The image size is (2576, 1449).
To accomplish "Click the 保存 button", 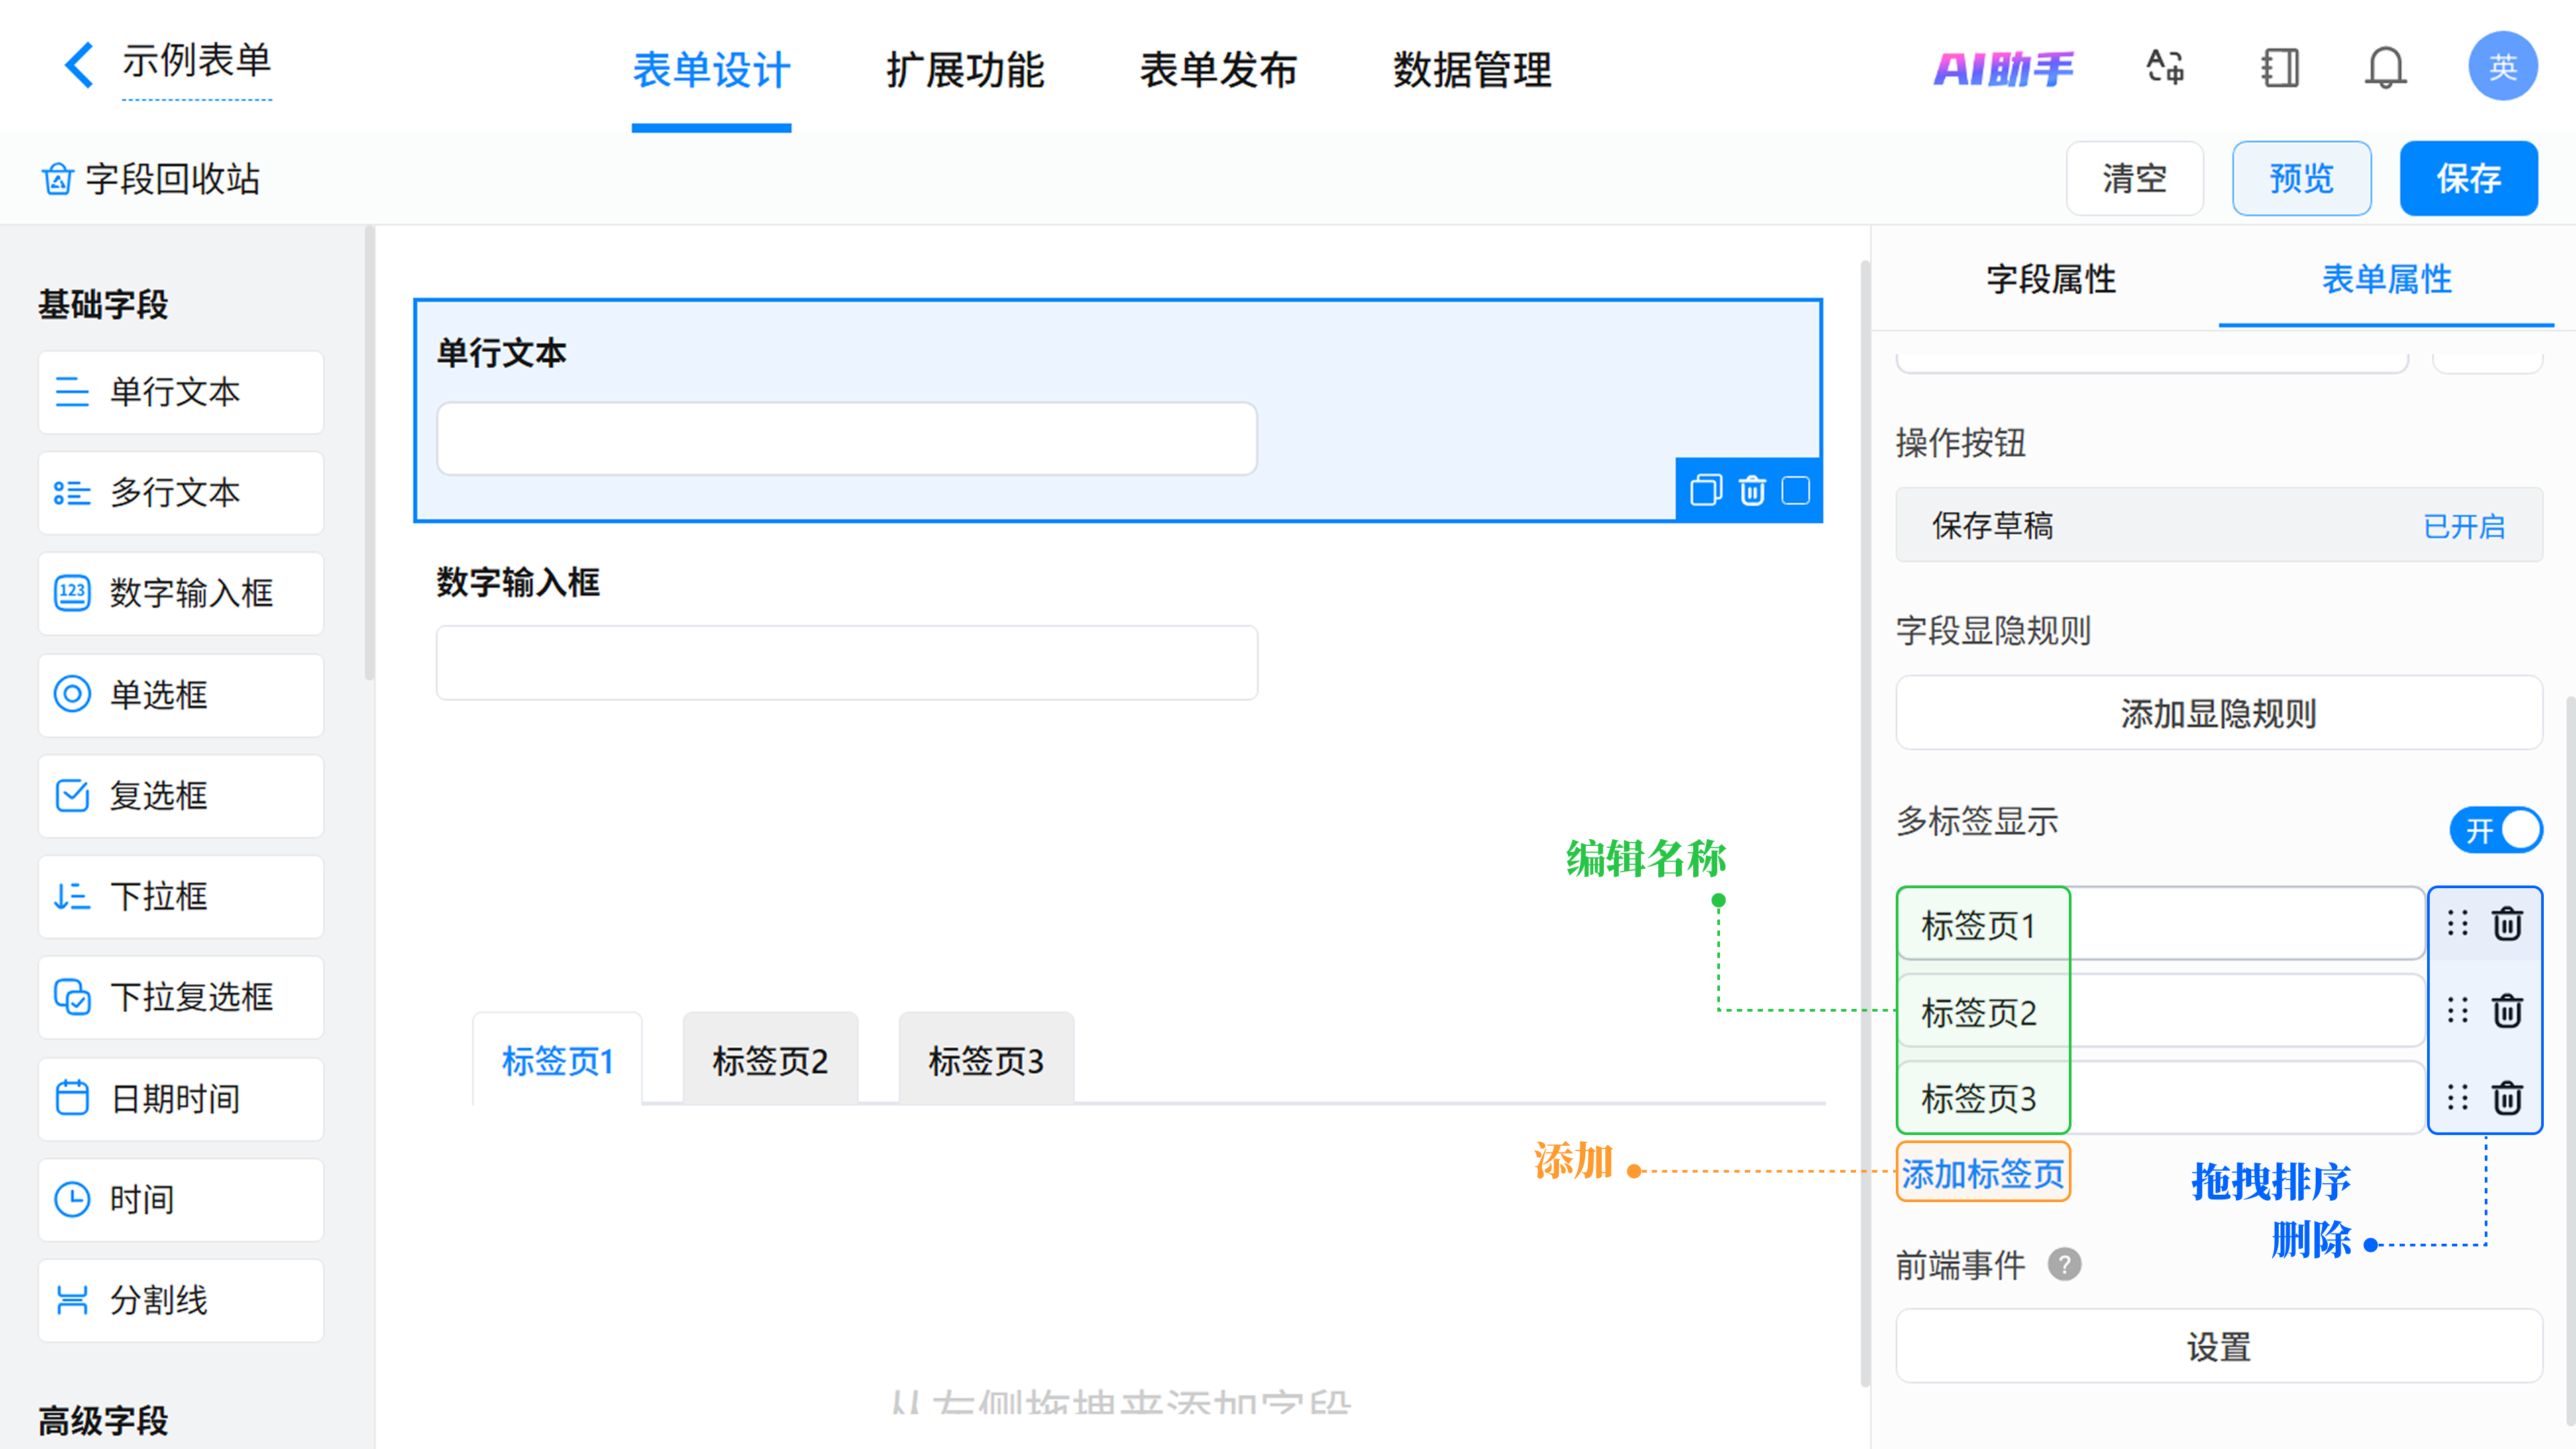I will click(2468, 178).
